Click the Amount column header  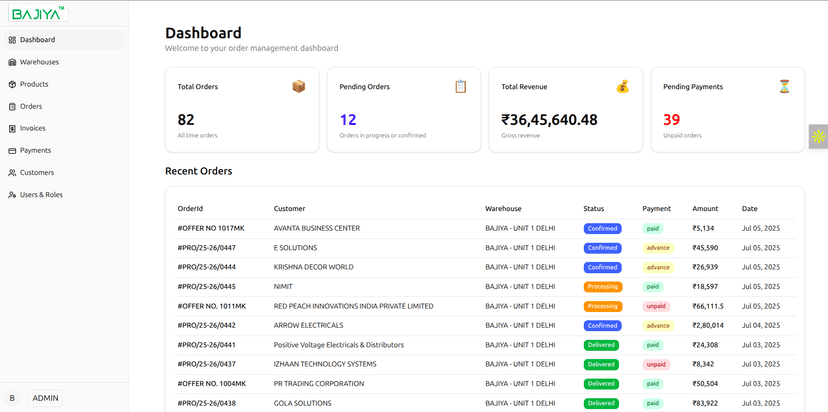[705, 209]
